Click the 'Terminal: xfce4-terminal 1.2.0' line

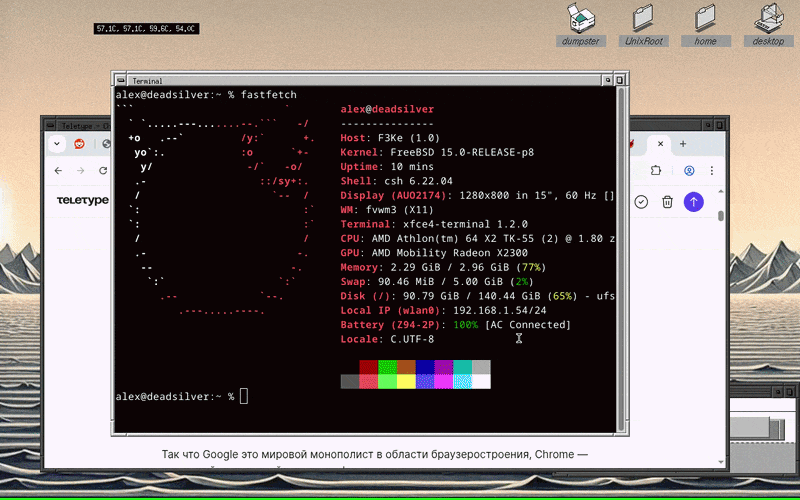434,224
